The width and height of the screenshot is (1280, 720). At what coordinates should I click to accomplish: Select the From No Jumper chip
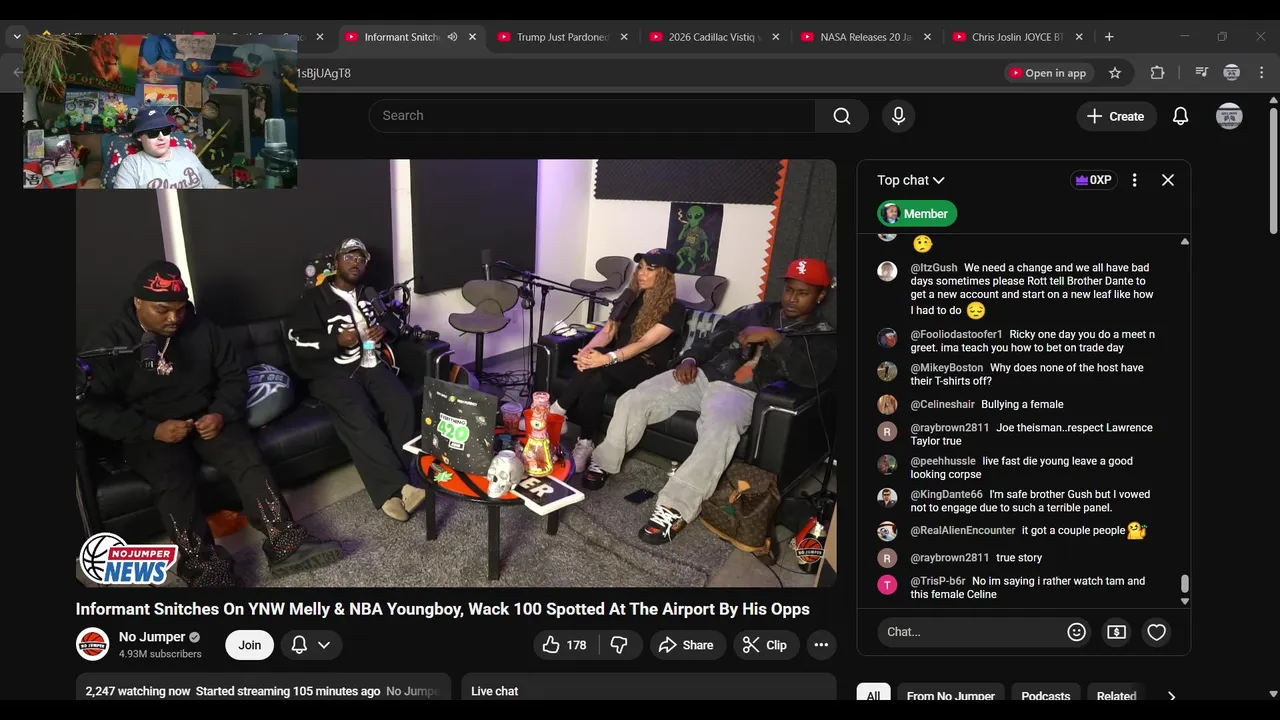coord(951,696)
